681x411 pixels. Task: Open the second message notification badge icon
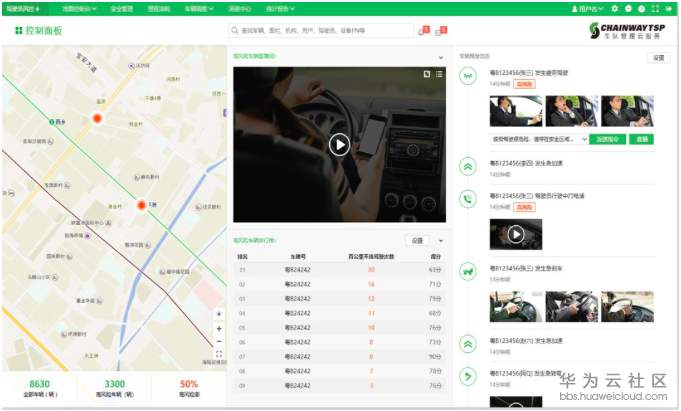click(441, 30)
